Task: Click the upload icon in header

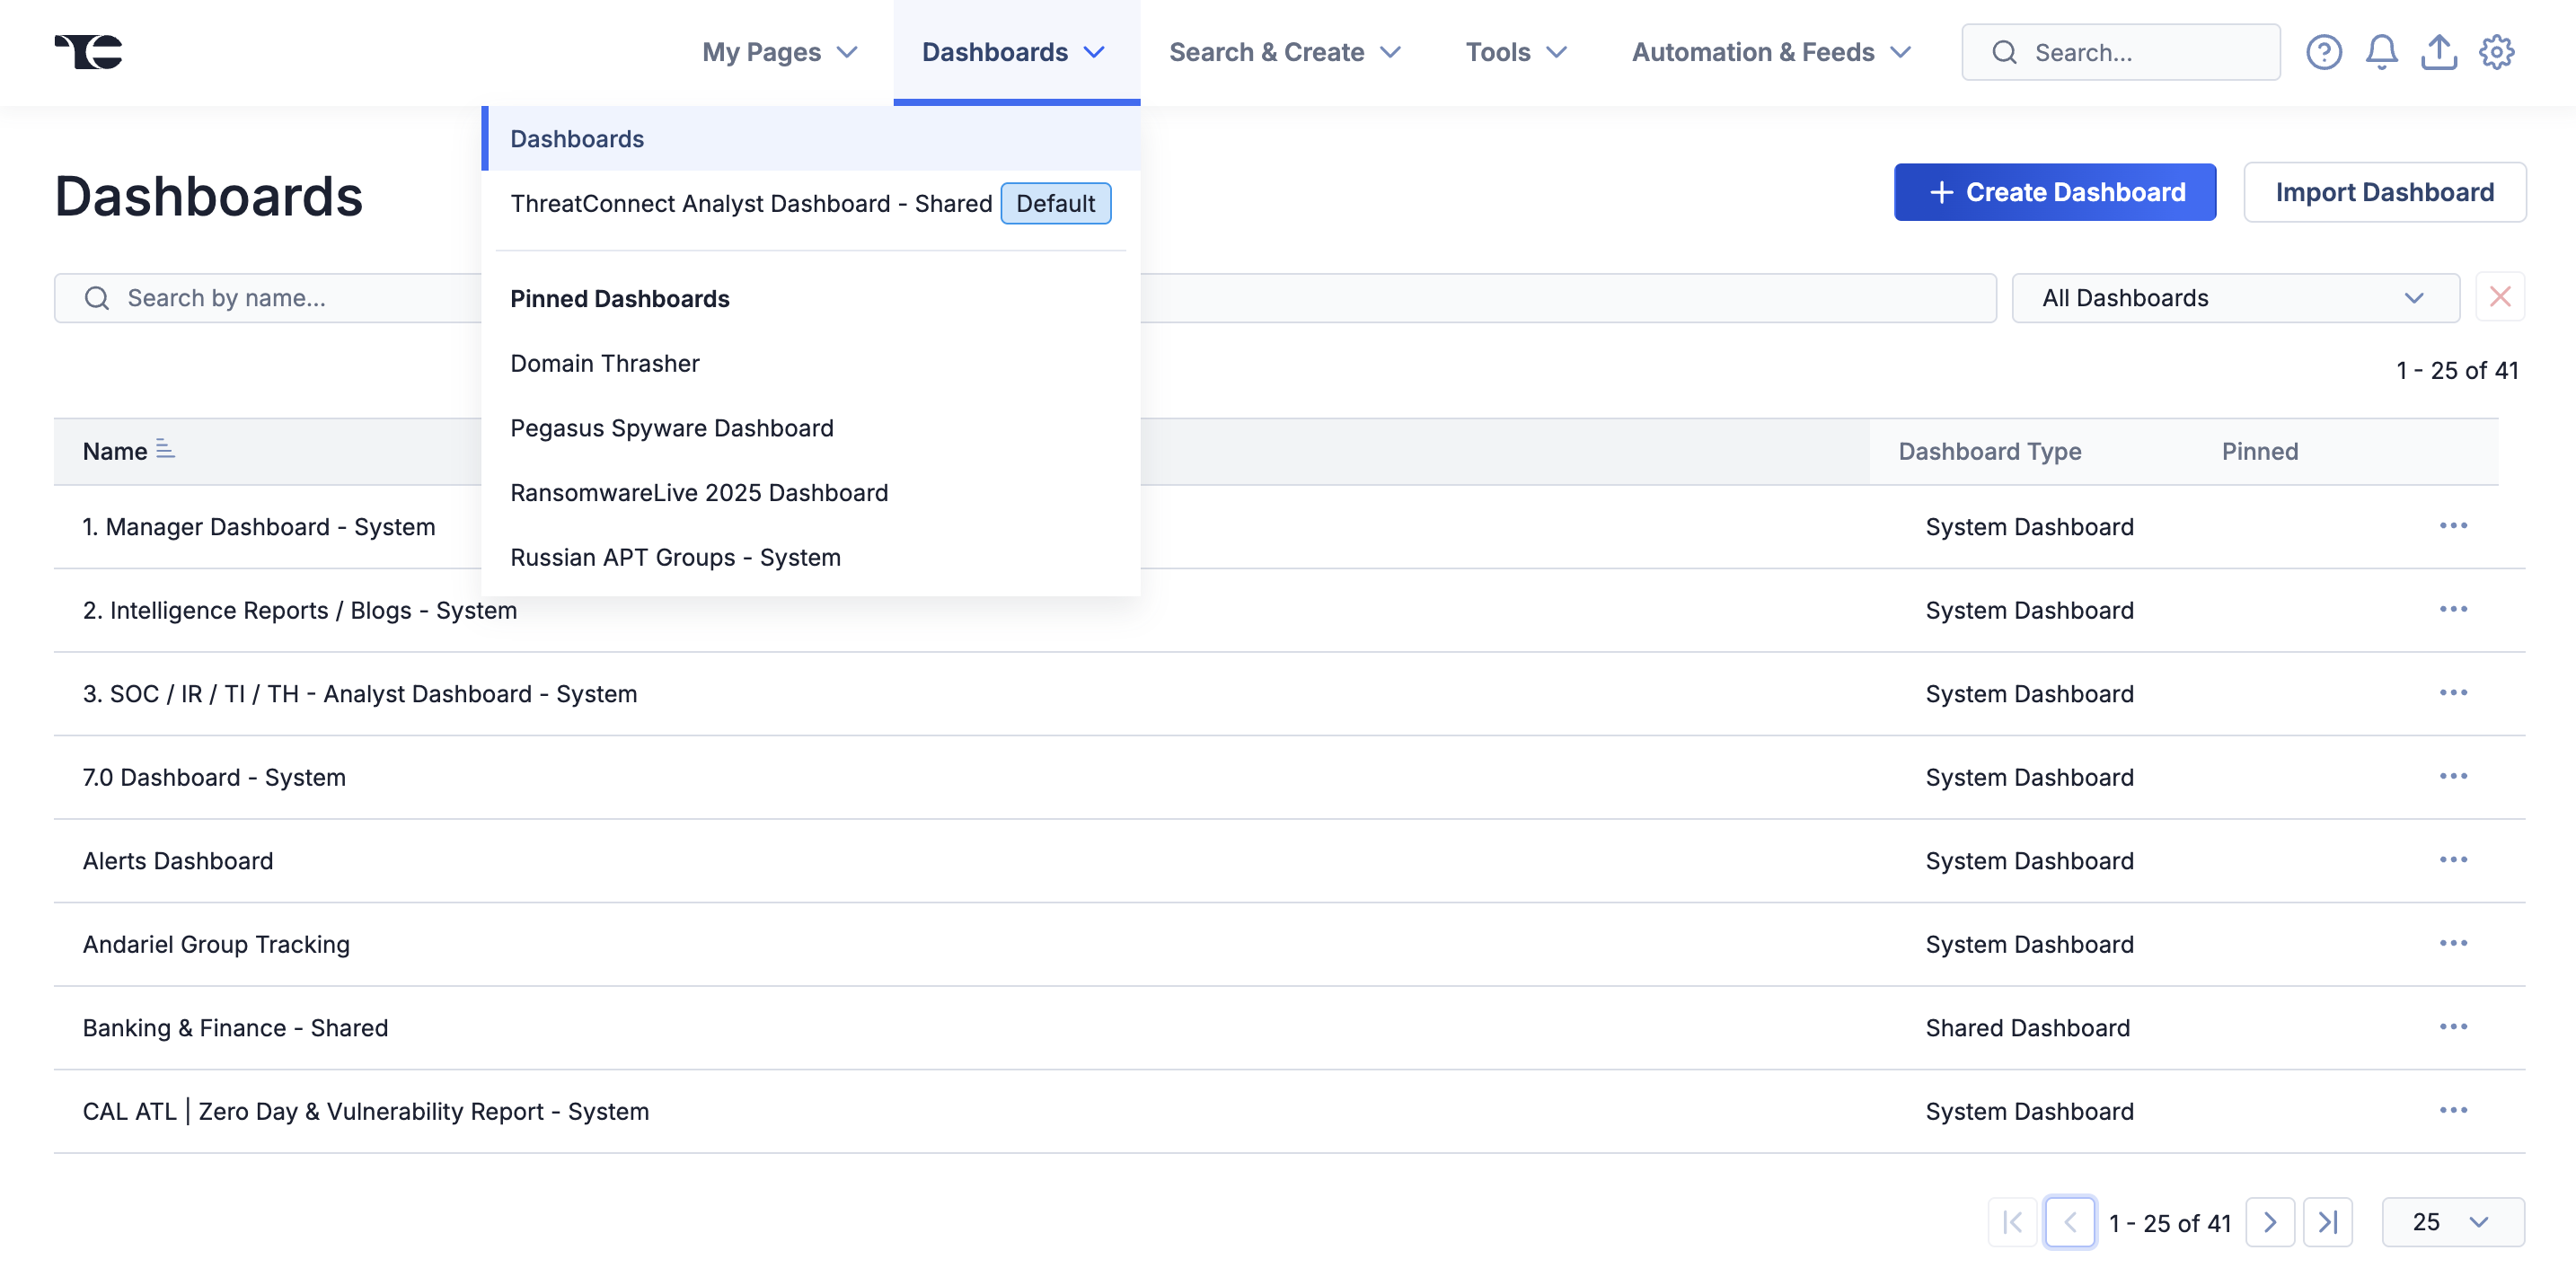Action: coord(2439,52)
